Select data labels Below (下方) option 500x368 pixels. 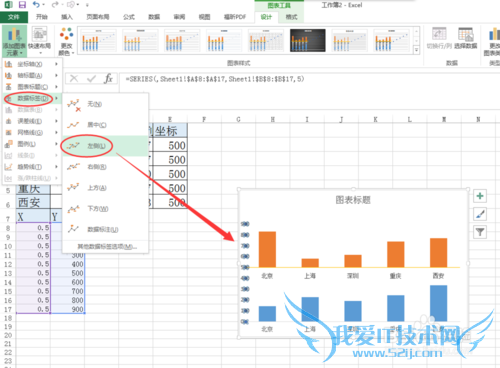pyautogui.click(x=105, y=209)
